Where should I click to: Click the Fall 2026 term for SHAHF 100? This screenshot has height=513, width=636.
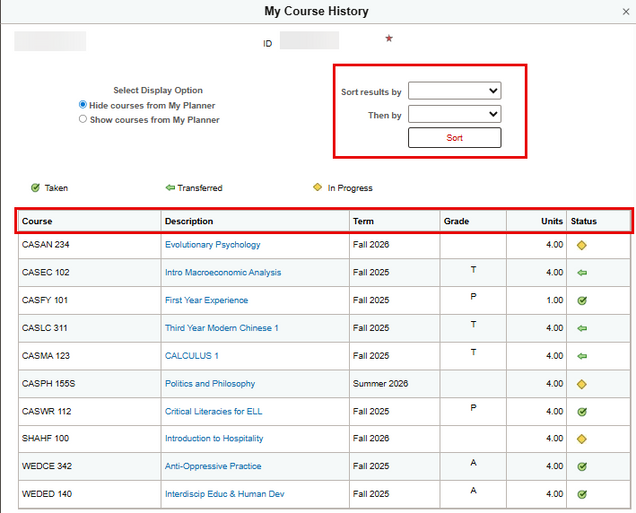(x=371, y=438)
